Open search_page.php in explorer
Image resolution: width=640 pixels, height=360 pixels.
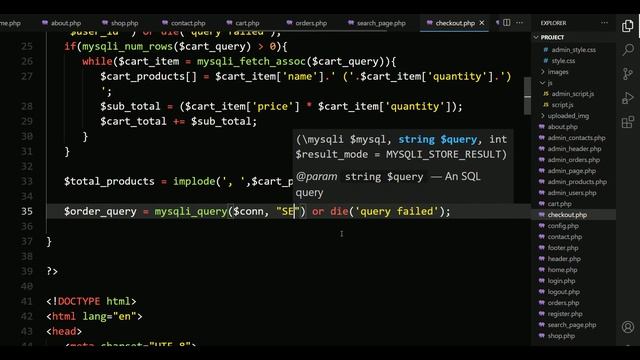tap(573, 325)
